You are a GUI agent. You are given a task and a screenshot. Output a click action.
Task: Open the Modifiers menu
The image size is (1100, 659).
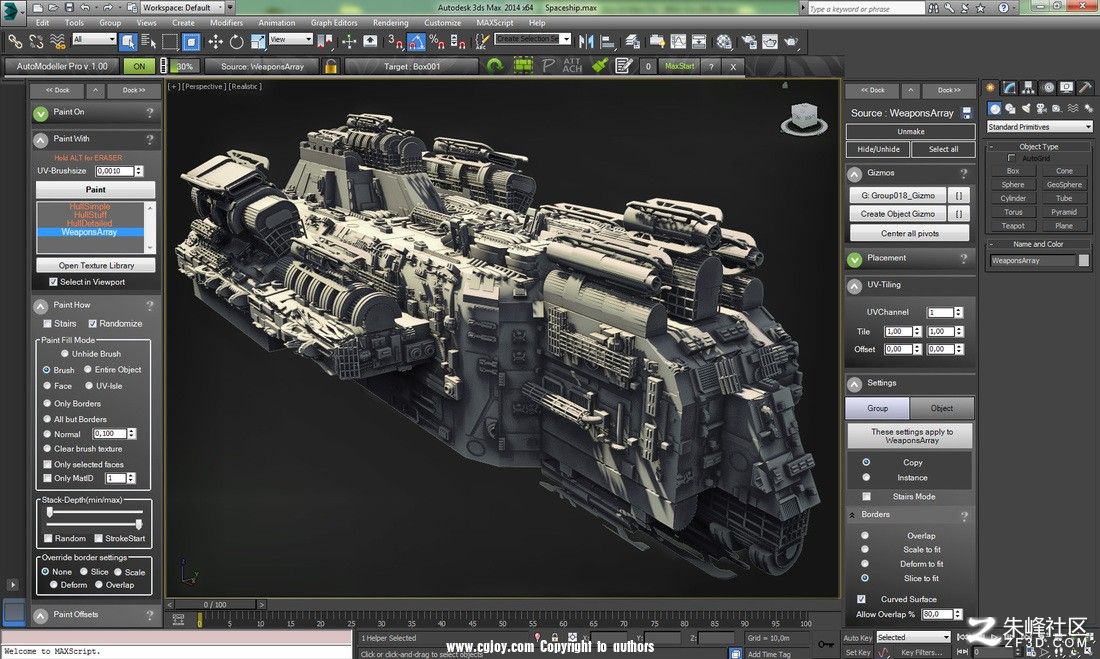226,22
